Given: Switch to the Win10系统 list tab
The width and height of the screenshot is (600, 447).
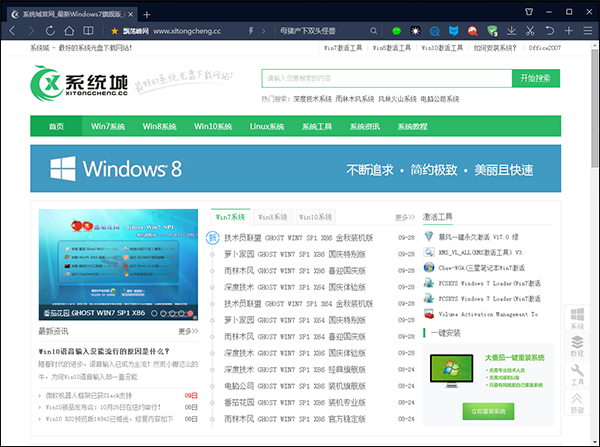Looking at the screenshot, I should click(x=315, y=217).
